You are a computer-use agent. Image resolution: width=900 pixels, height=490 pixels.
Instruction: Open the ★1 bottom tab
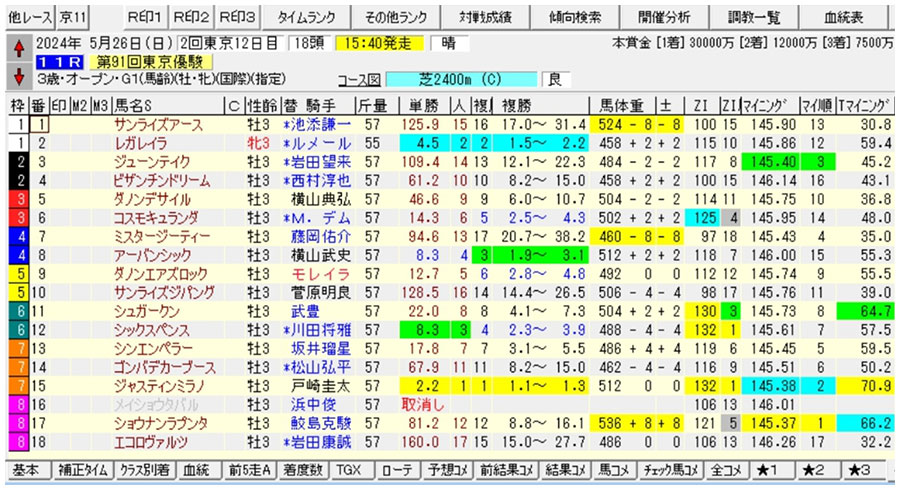click(771, 470)
